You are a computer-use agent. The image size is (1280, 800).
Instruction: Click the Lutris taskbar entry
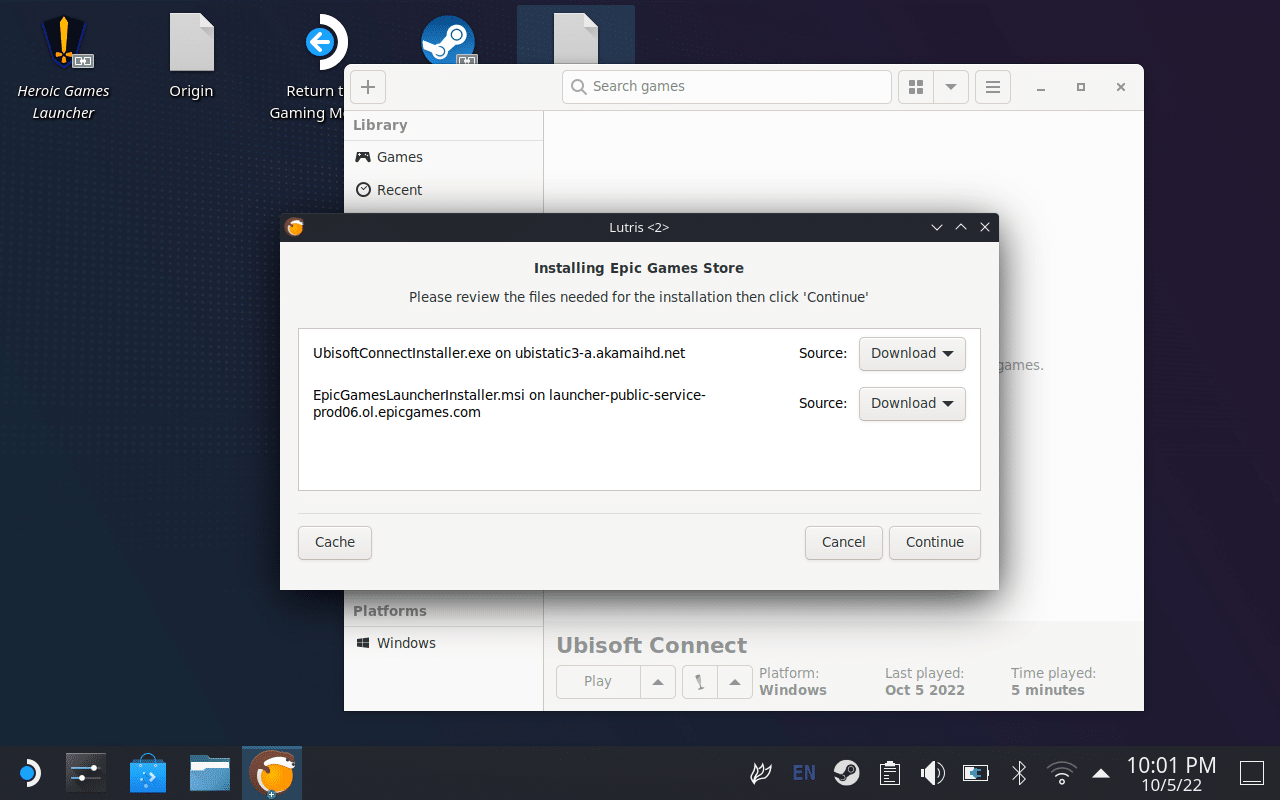coord(272,773)
